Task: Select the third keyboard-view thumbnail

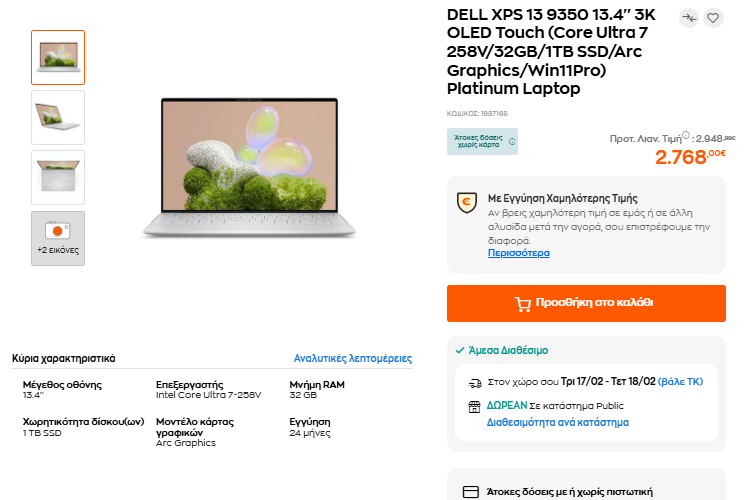Action: 58,177
